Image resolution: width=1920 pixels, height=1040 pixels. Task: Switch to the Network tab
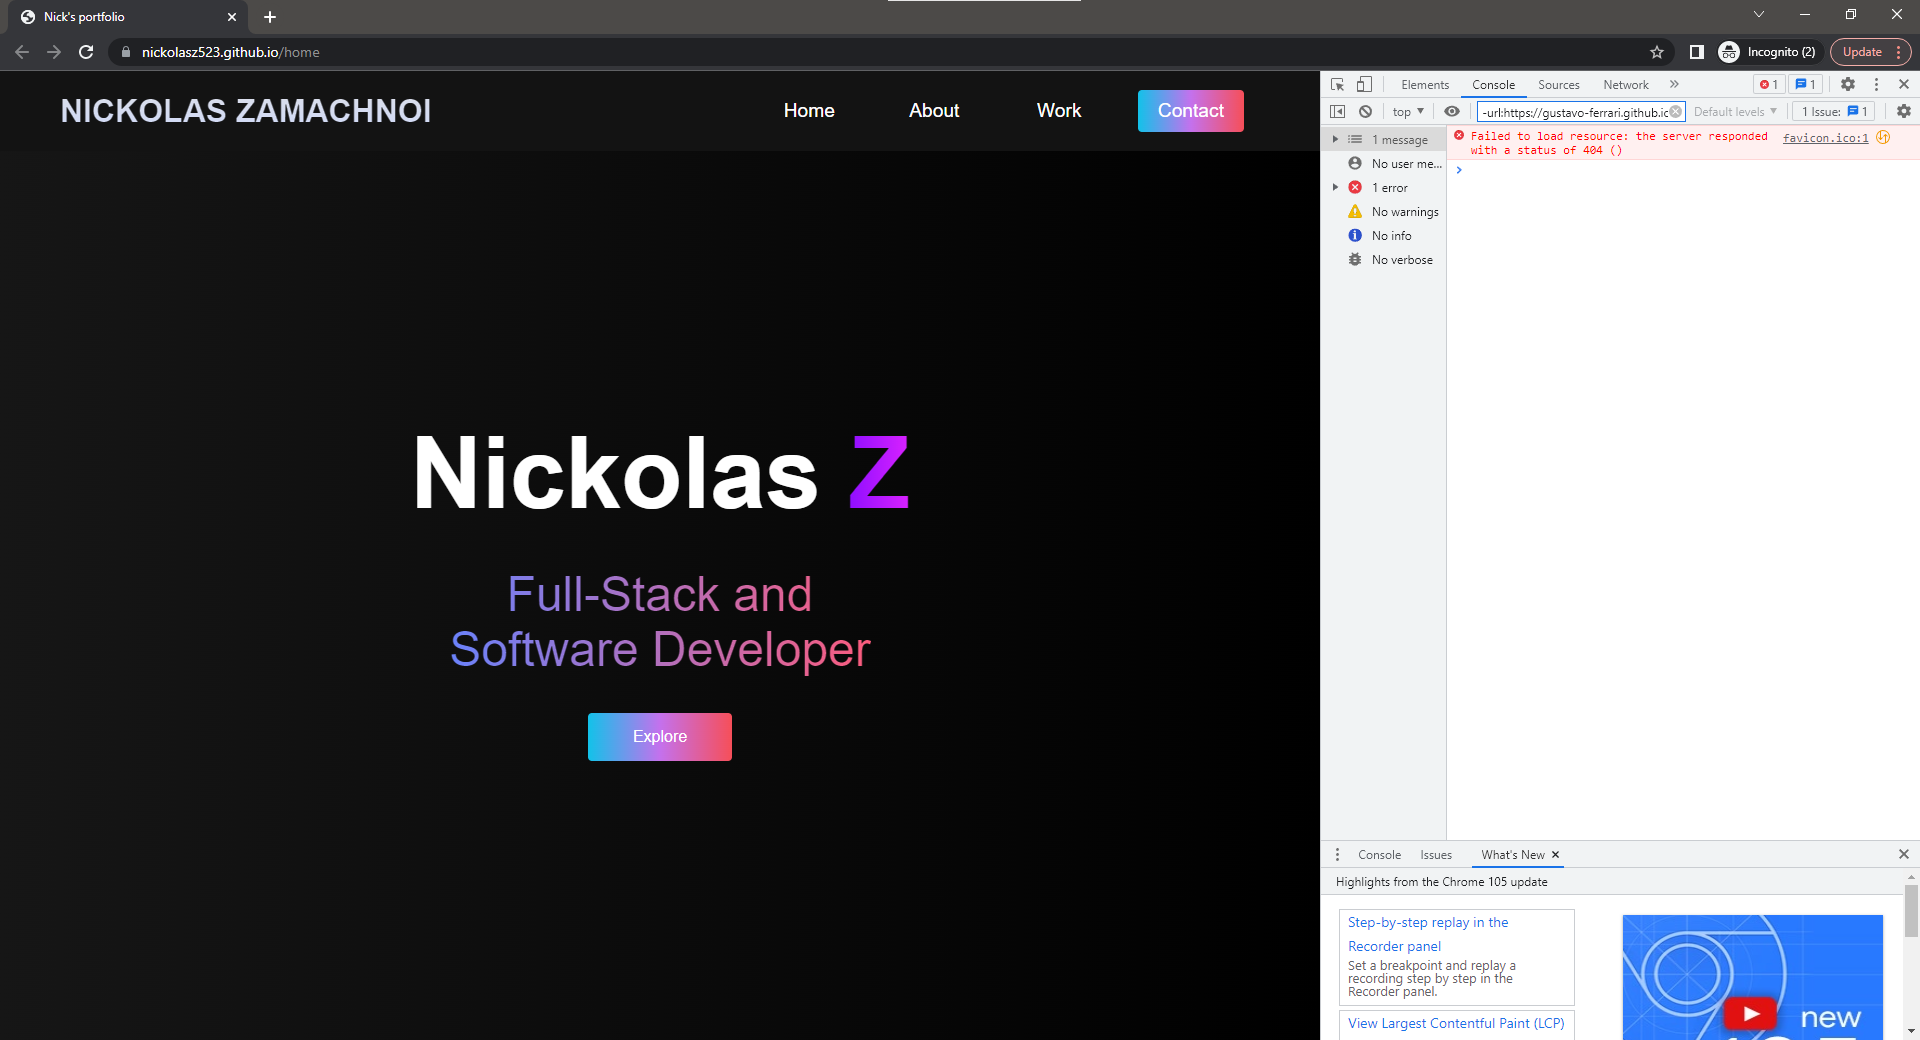[x=1624, y=84]
